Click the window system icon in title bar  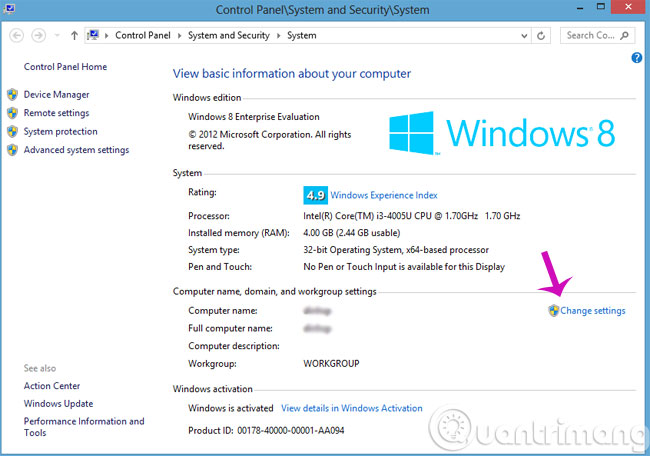point(8,8)
